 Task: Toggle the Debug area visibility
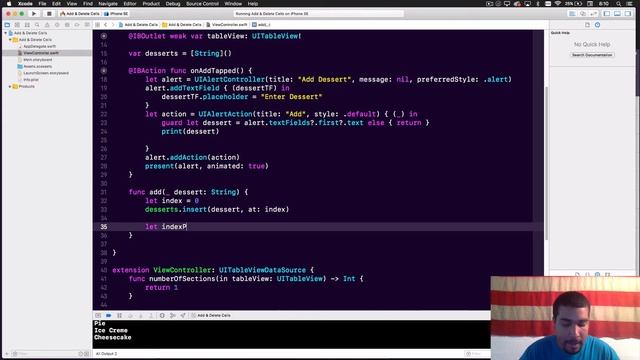(618, 13)
